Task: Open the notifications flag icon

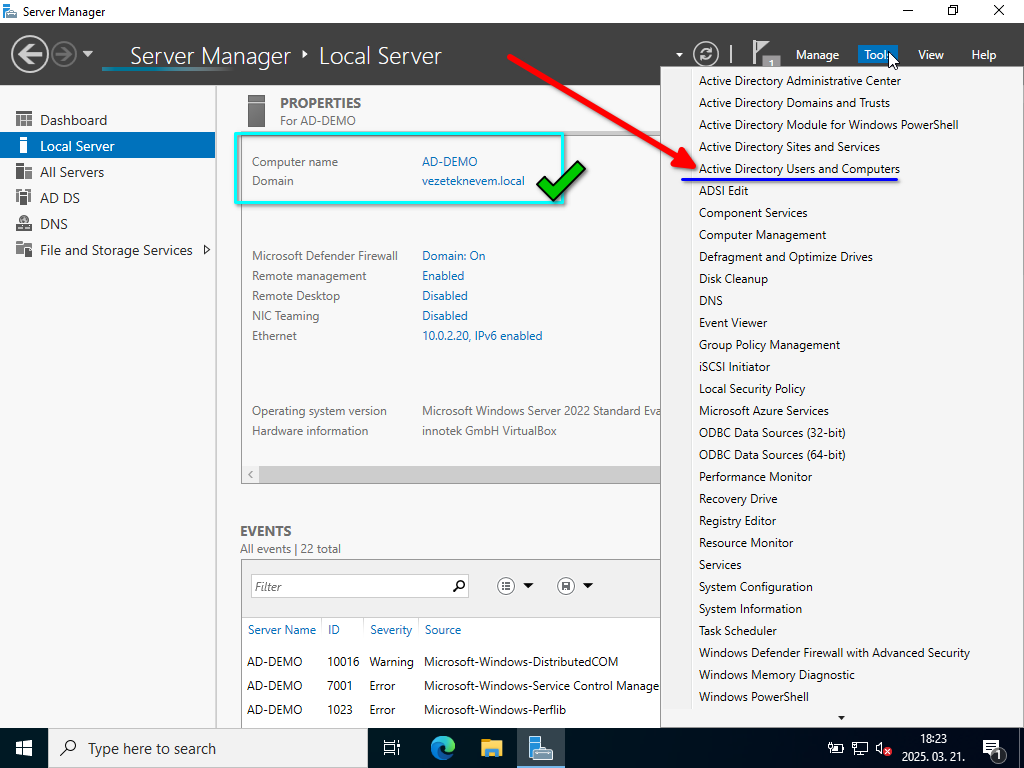Action: pos(765,54)
